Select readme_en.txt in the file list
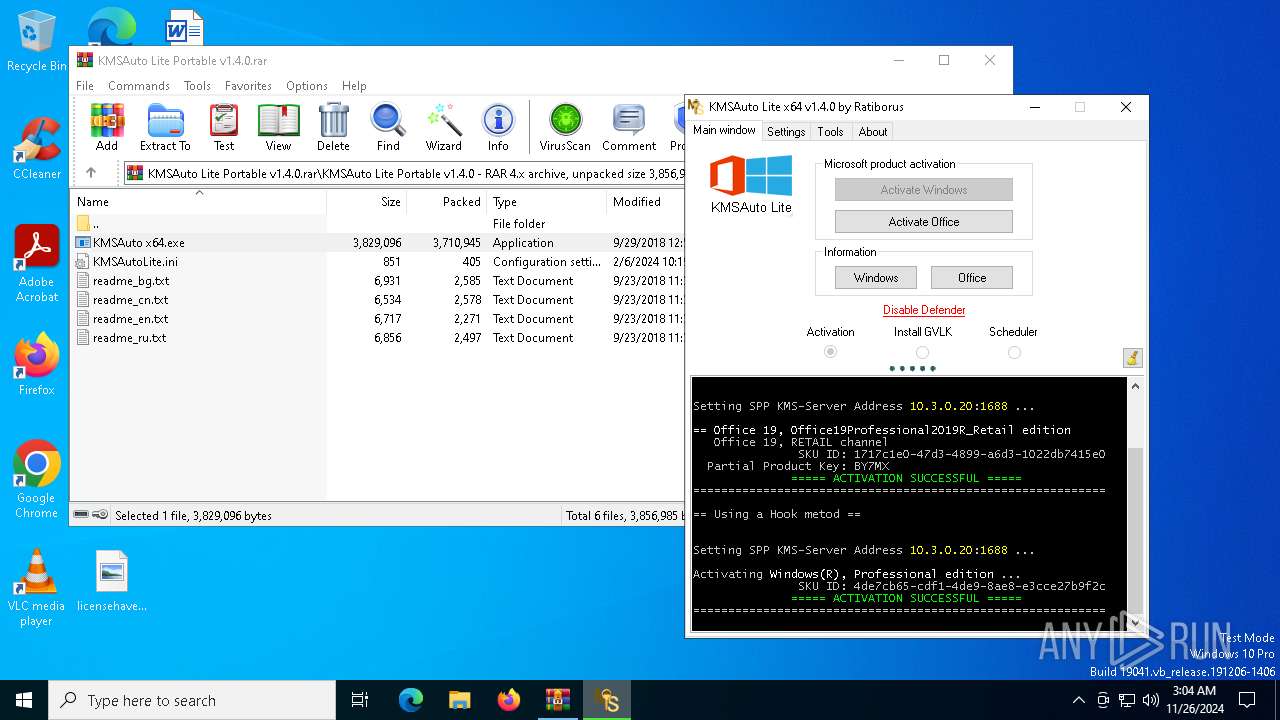1280x720 pixels. coord(377,319)
